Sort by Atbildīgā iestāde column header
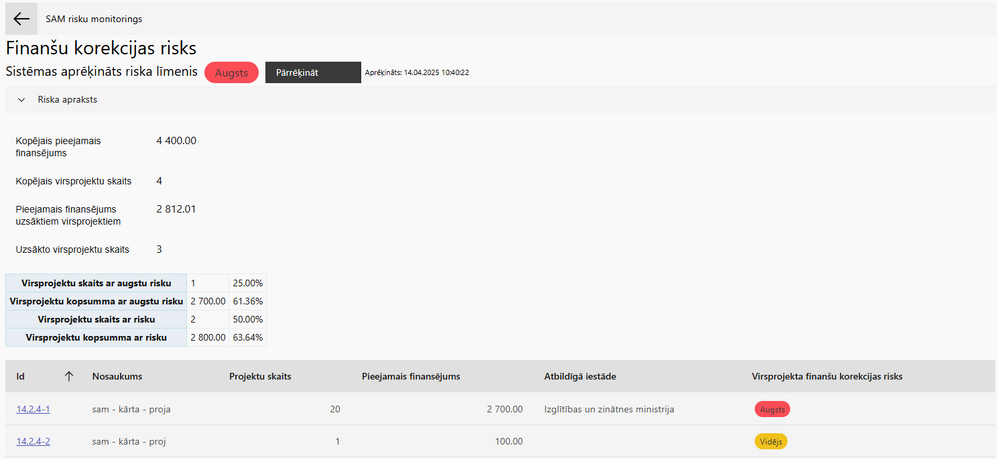998x460 pixels. 579,377
